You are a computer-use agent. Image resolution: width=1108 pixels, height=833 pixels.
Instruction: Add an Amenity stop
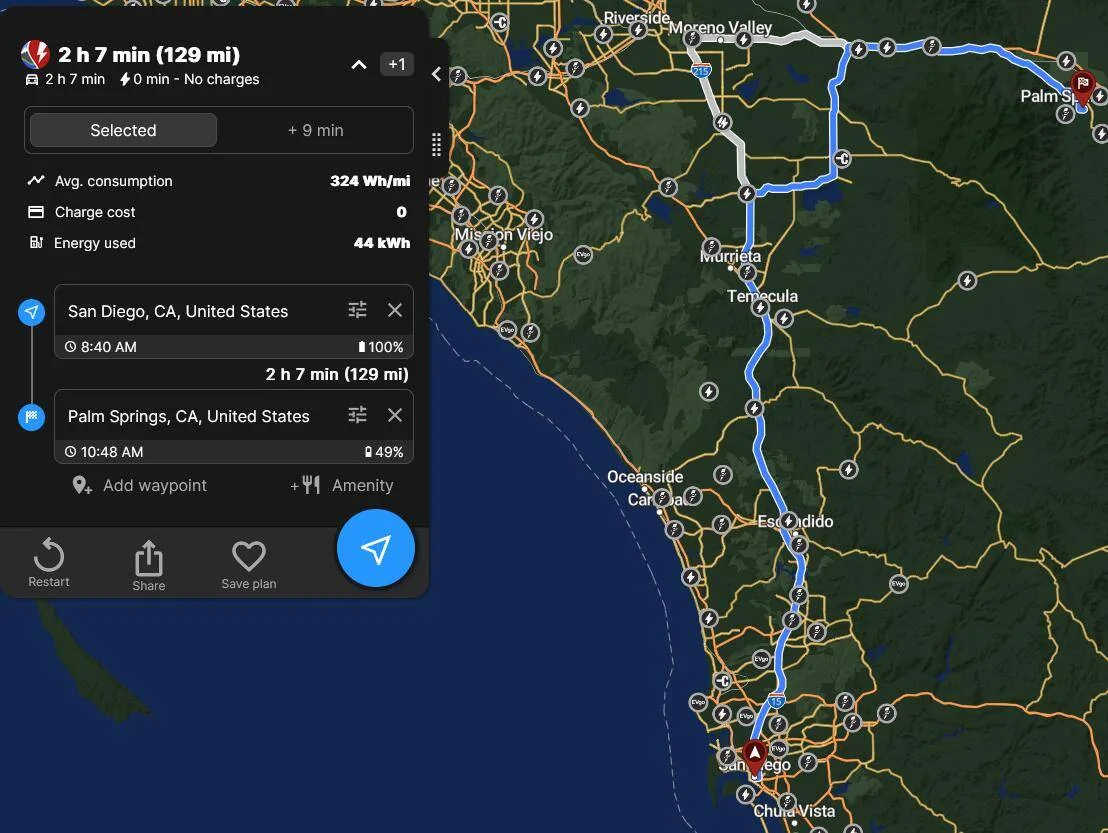pos(342,485)
